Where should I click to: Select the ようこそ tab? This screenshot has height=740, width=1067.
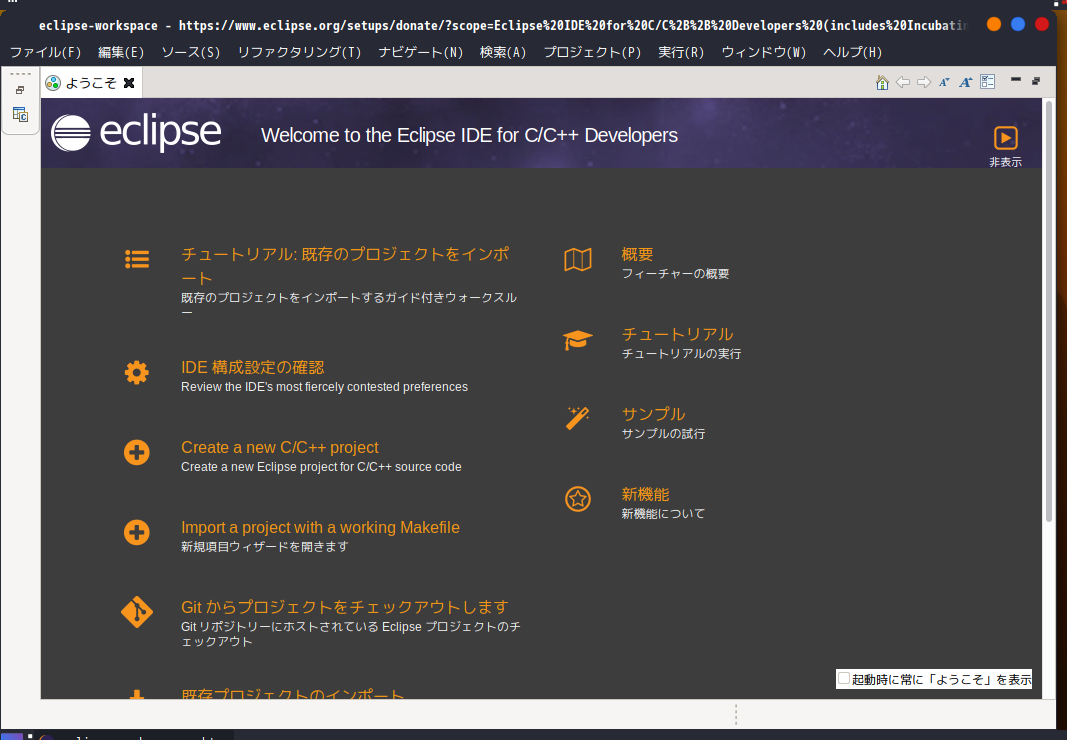point(91,83)
